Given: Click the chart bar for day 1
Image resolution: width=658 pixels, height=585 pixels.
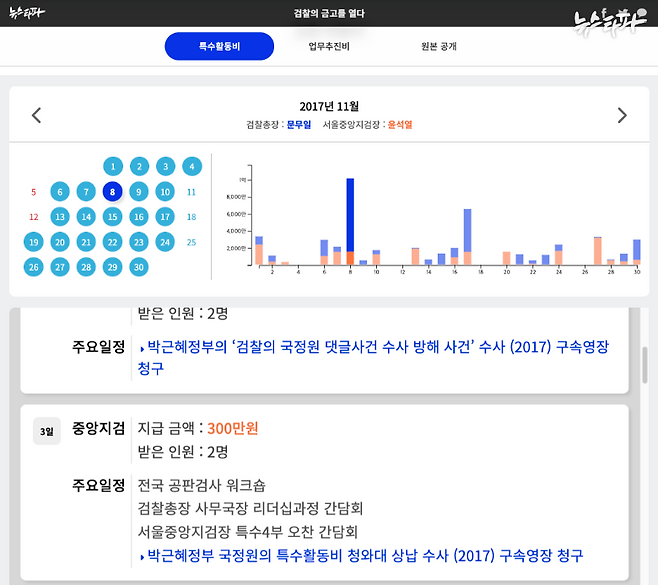Looking at the screenshot, I should click(x=259, y=251).
